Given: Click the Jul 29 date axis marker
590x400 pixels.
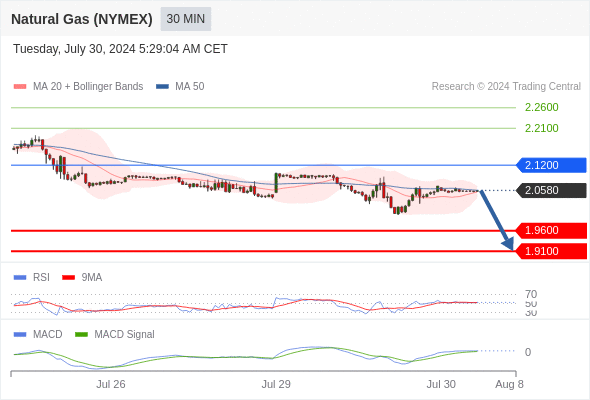Looking at the screenshot, I should pyautogui.click(x=276, y=384).
